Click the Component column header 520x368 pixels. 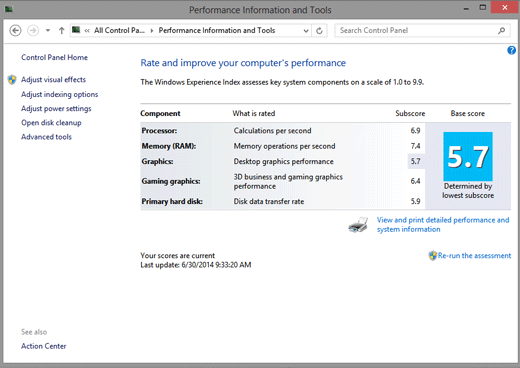(x=160, y=113)
